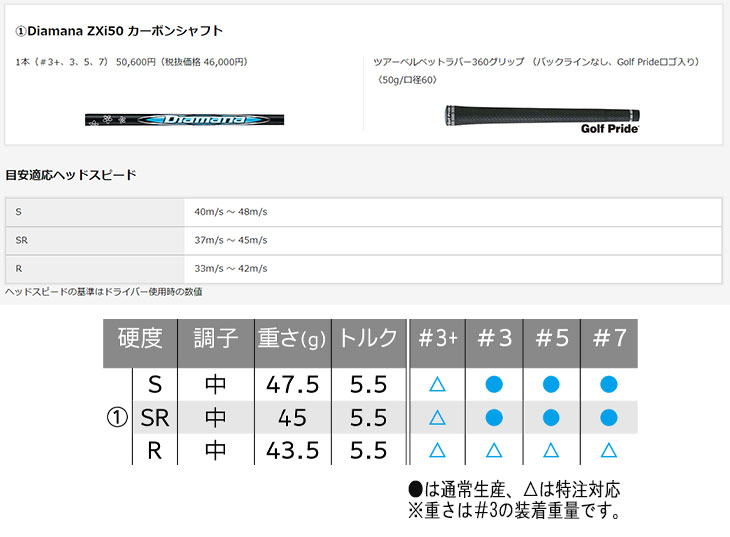Click the 45 weight value in SR row
730x537 pixels.
[x=292, y=418]
